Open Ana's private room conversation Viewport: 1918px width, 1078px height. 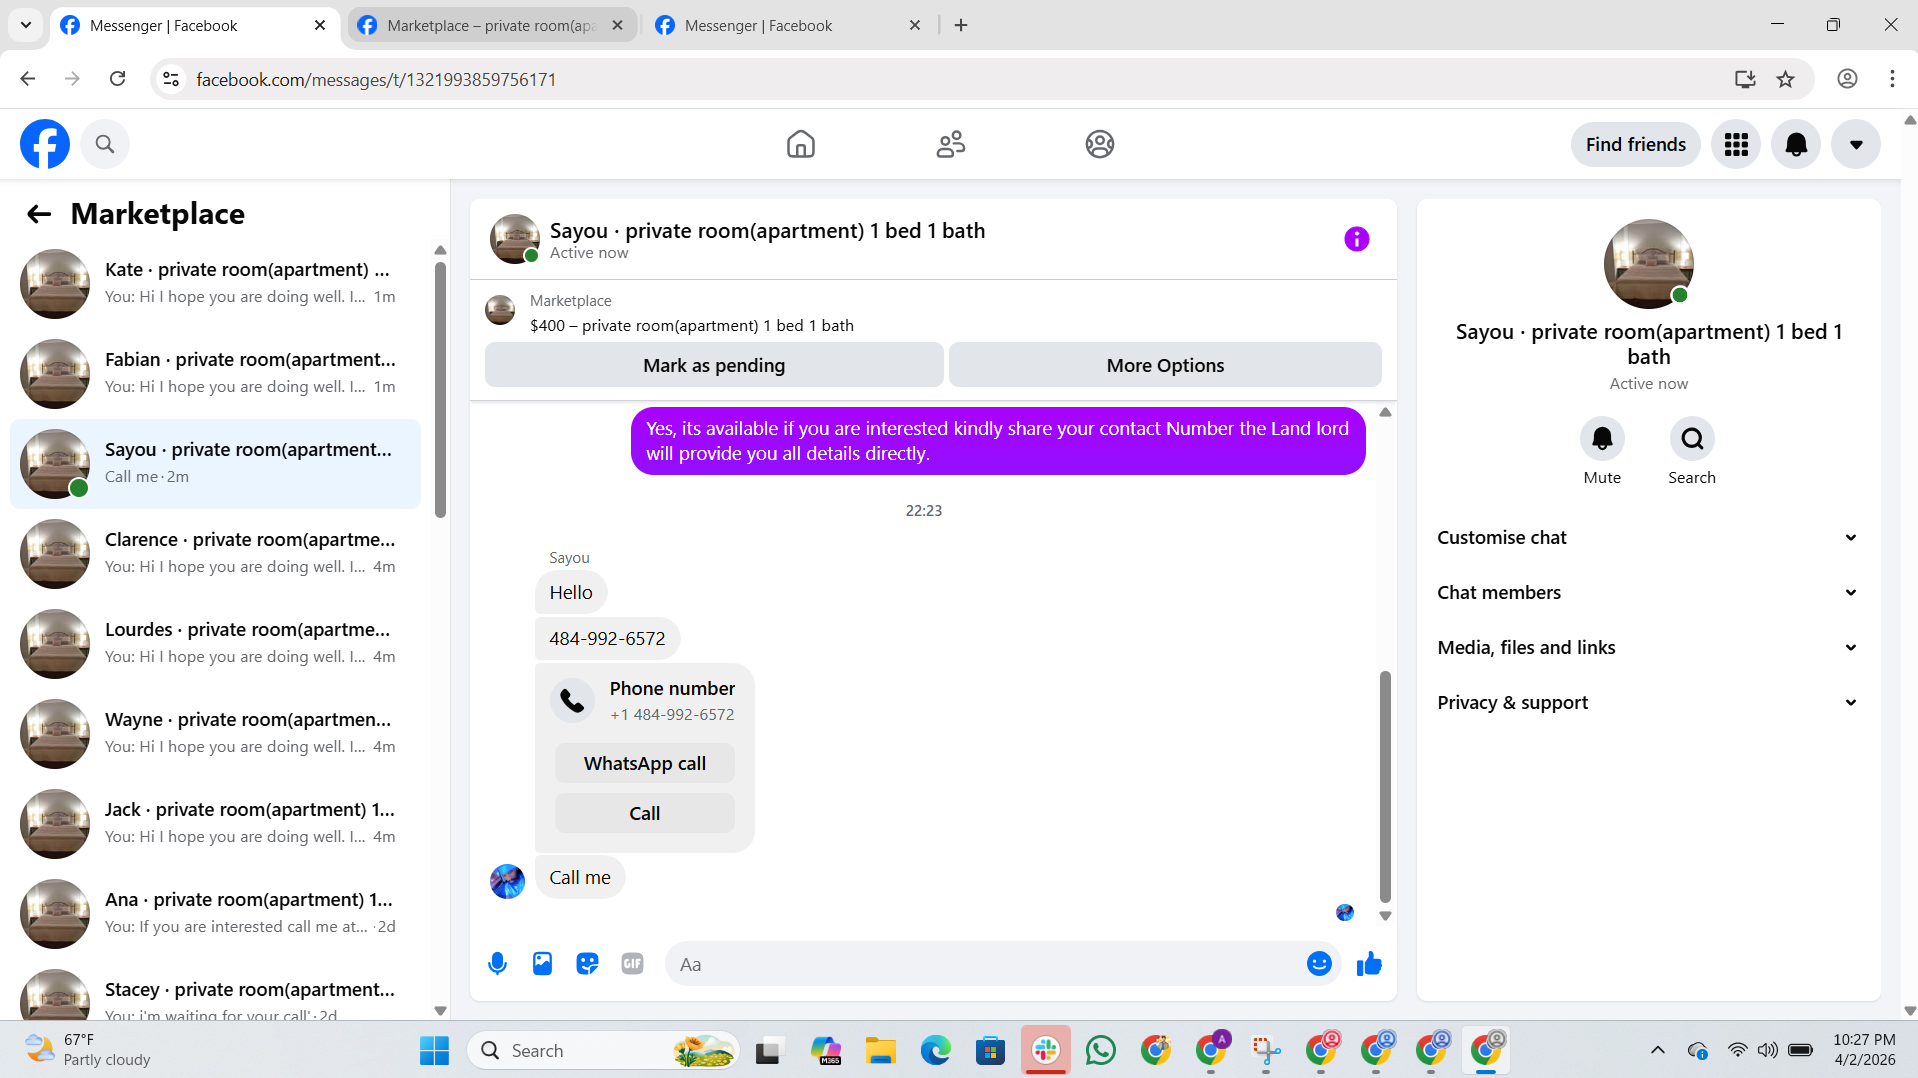pyautogui.click(x=215, y=914)
